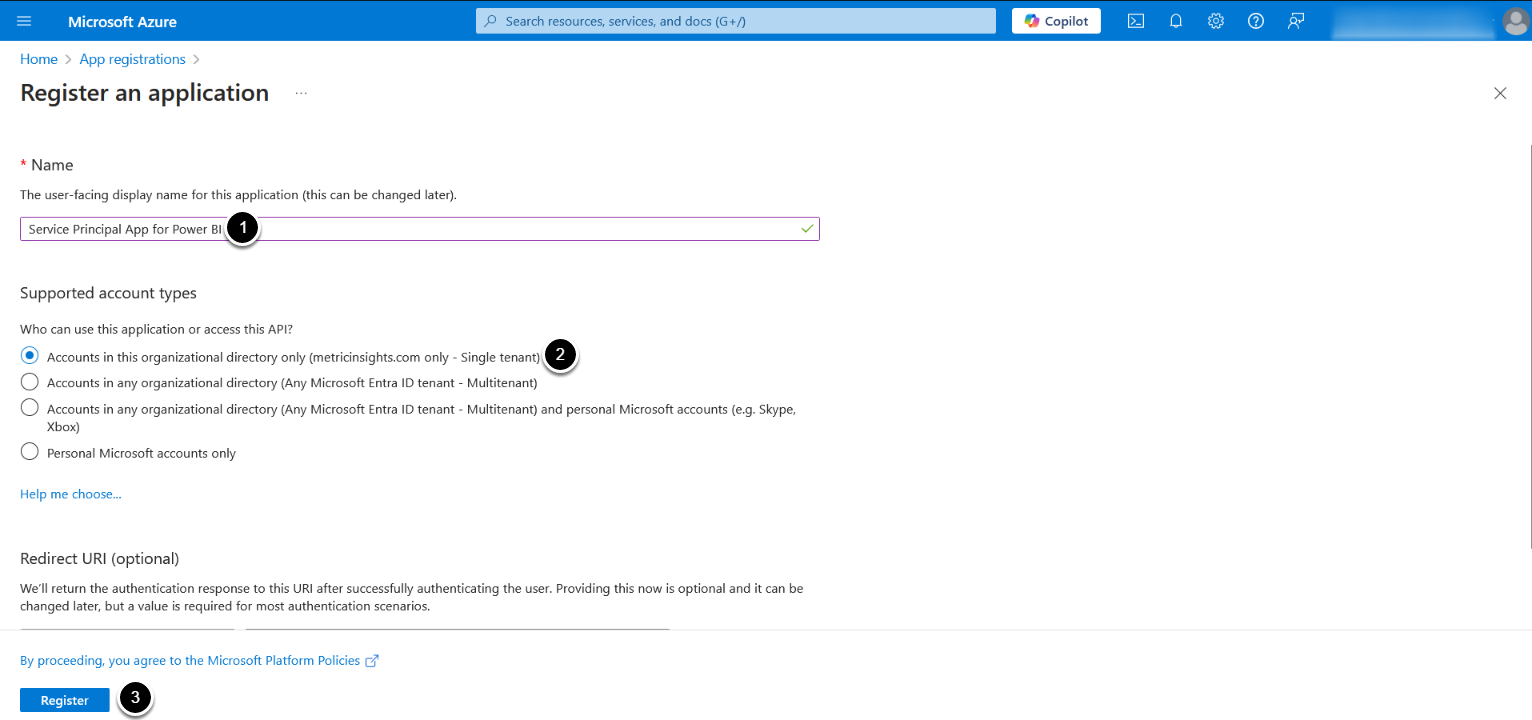The width and height of the screenshot is (1532, 720).
Task: Click the application Name input field
Action: [500, 229]
